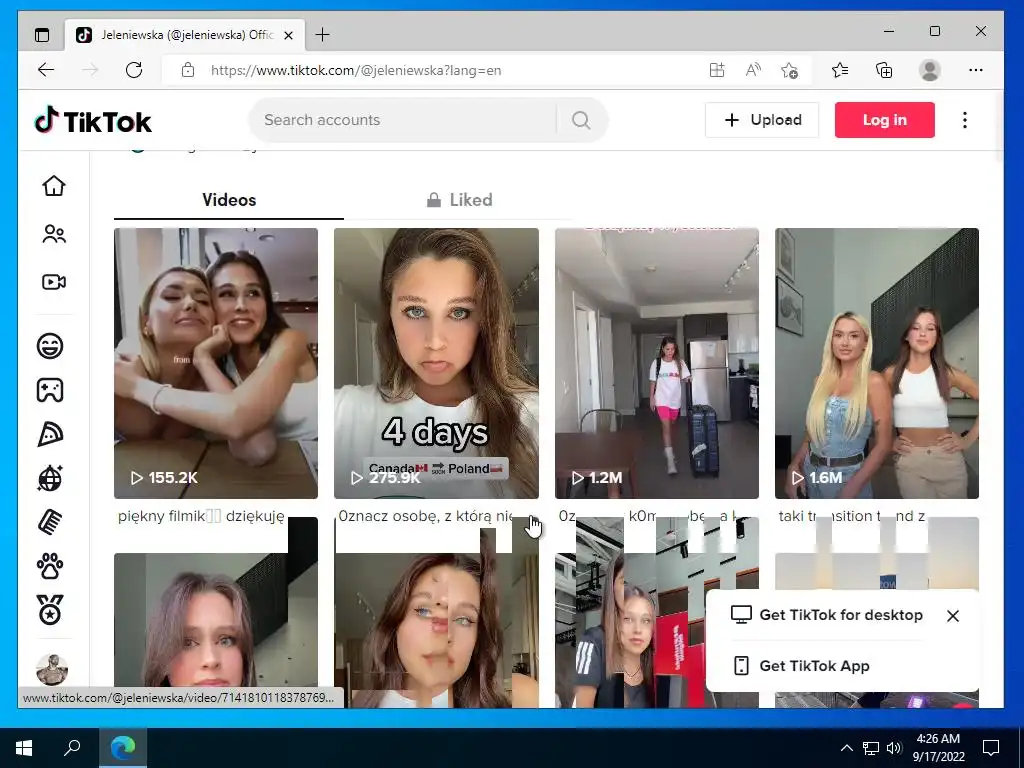Viewport: 1024px width, 768px height.
Task: Open video thumbnail with 155.2K views
Action: click(x=216, y=363)
